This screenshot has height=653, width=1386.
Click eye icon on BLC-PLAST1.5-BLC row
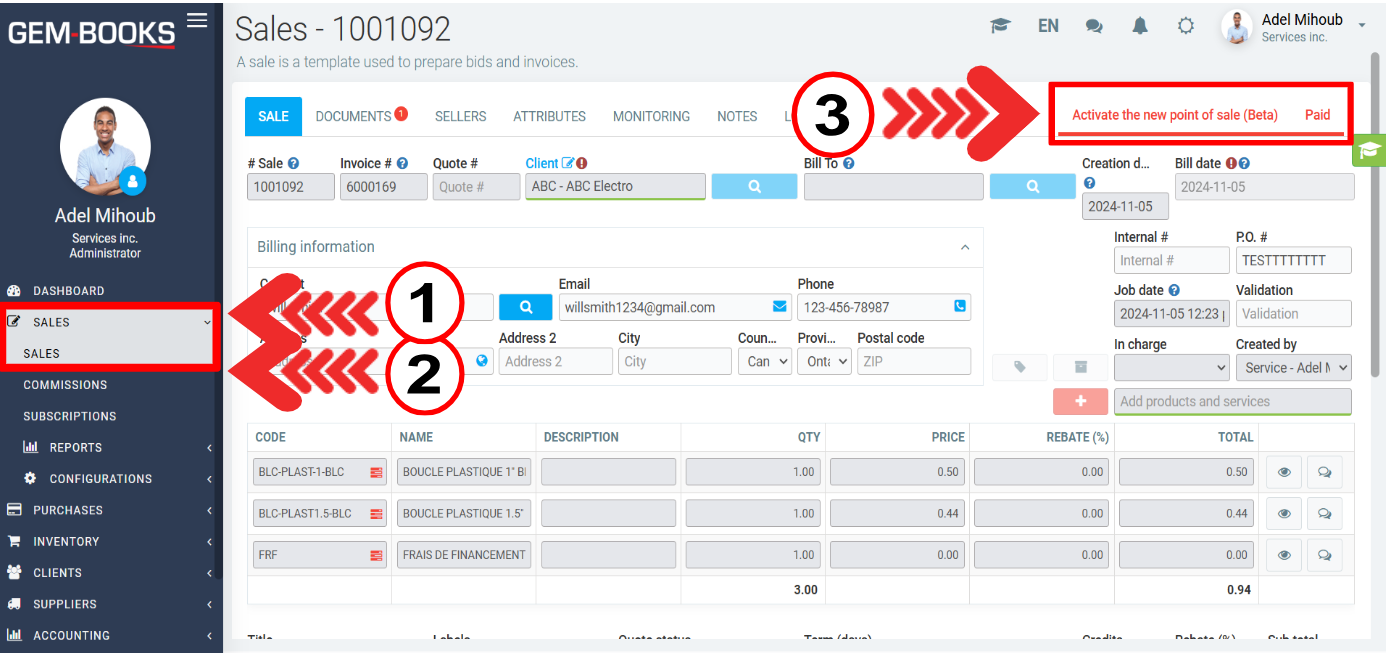[x=1284, y=514]
